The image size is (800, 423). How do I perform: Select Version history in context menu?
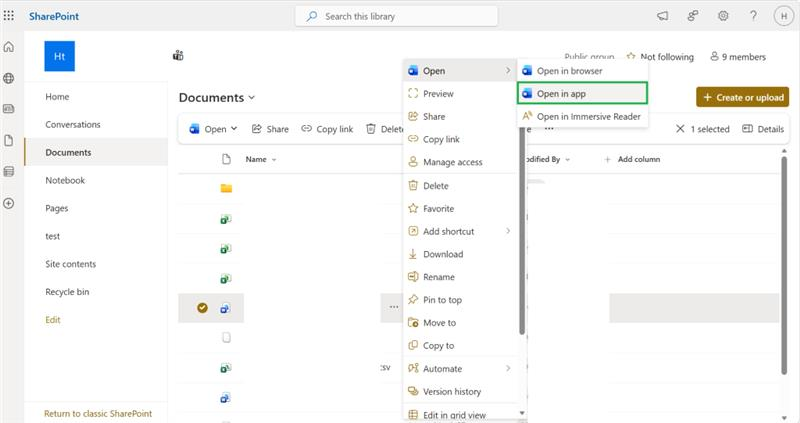(x=459, y=391)
